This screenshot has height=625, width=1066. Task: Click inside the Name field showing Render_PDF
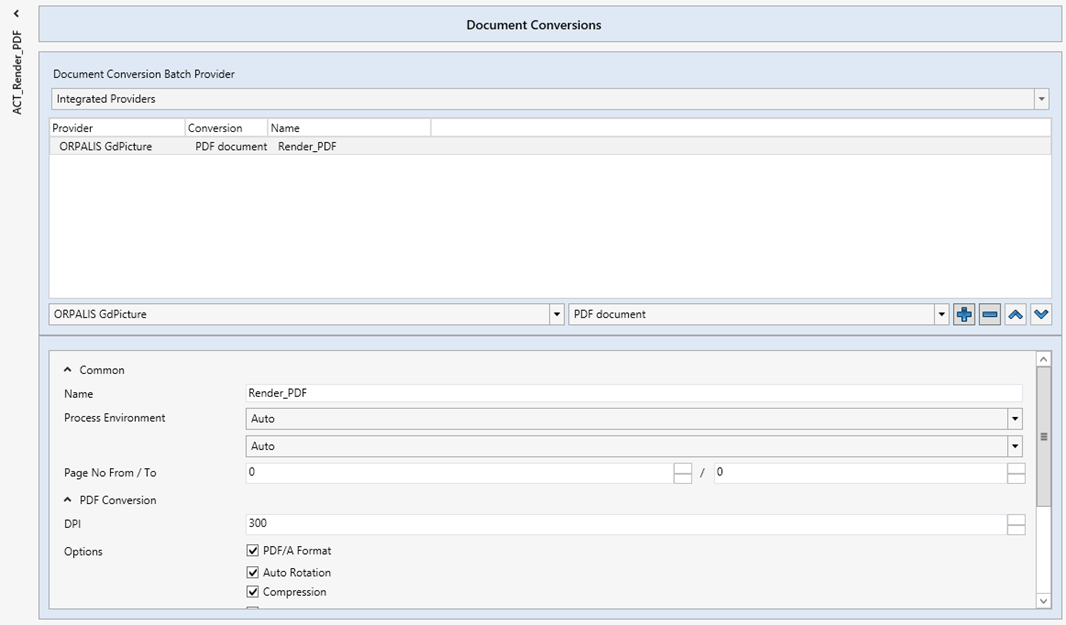point(400,392)
